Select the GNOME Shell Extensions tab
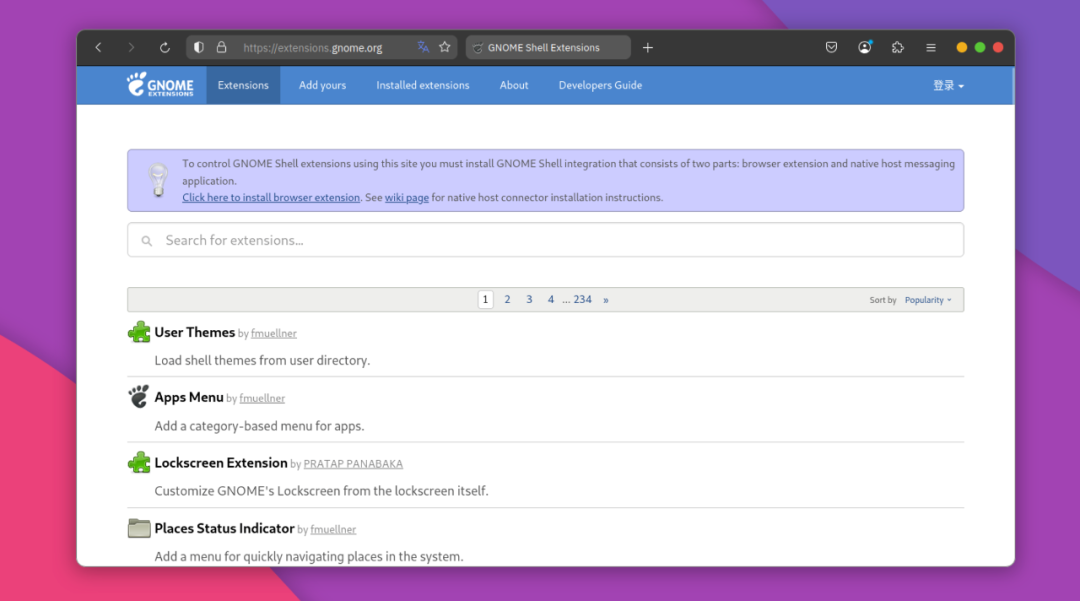This screenshot has width=1080, height=601. point(548,48)
